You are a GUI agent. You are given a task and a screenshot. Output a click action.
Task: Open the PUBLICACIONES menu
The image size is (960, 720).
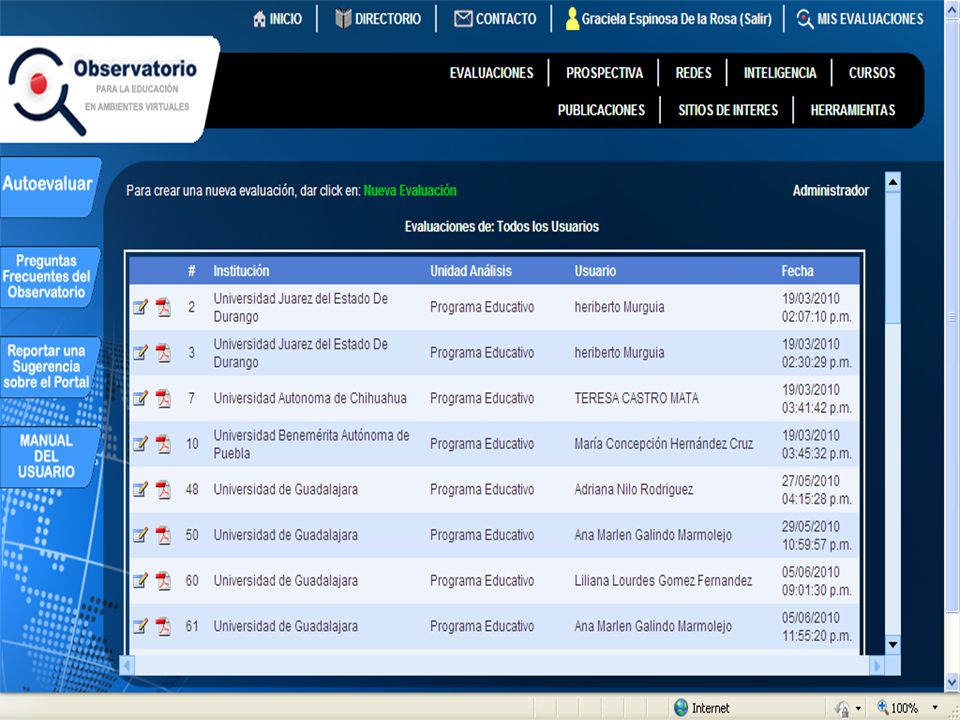601,110
